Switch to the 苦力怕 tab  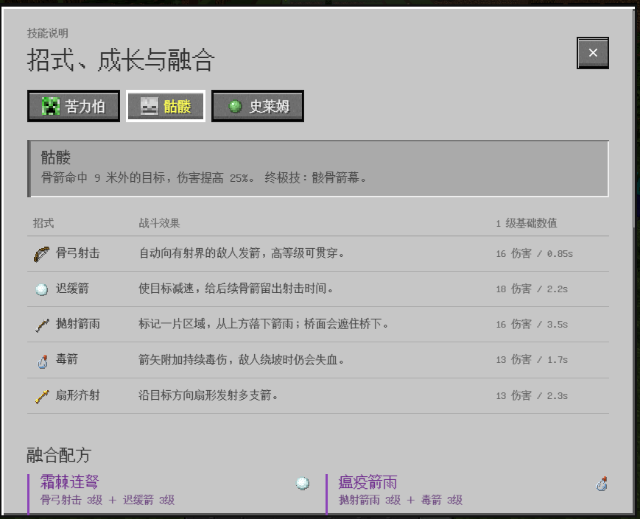(73, 106)
